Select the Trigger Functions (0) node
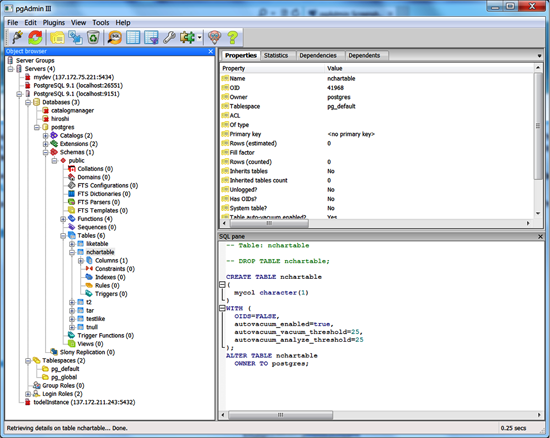 (x=106, y=336)
